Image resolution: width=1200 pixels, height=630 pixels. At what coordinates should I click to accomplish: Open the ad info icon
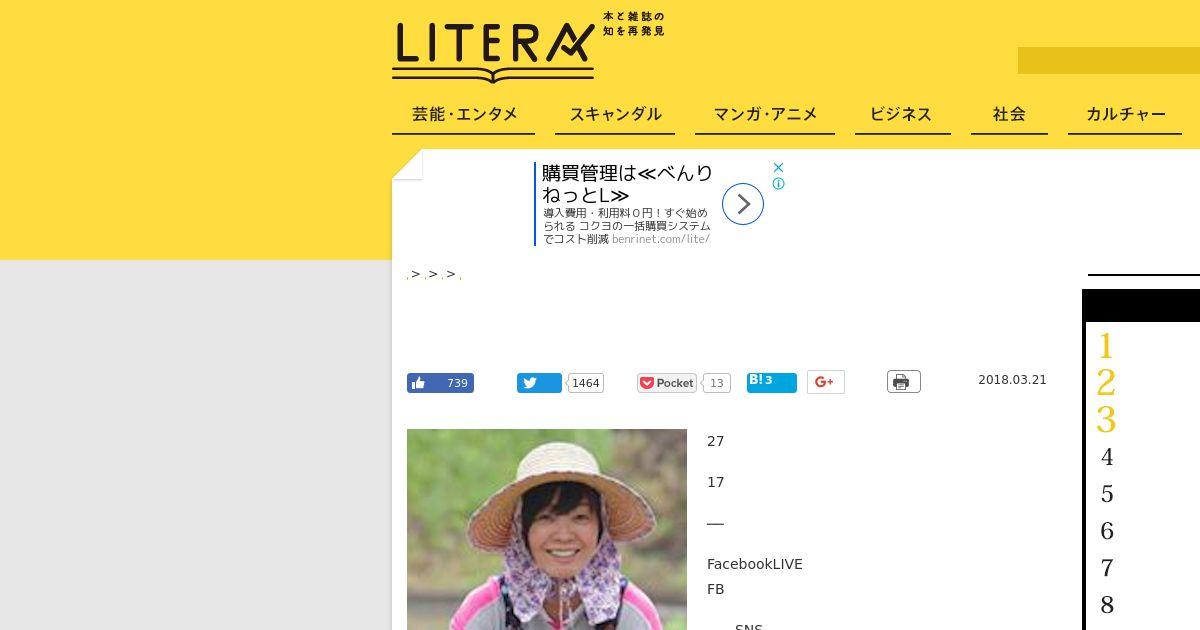pyautogui.click(x=778, y=184)
